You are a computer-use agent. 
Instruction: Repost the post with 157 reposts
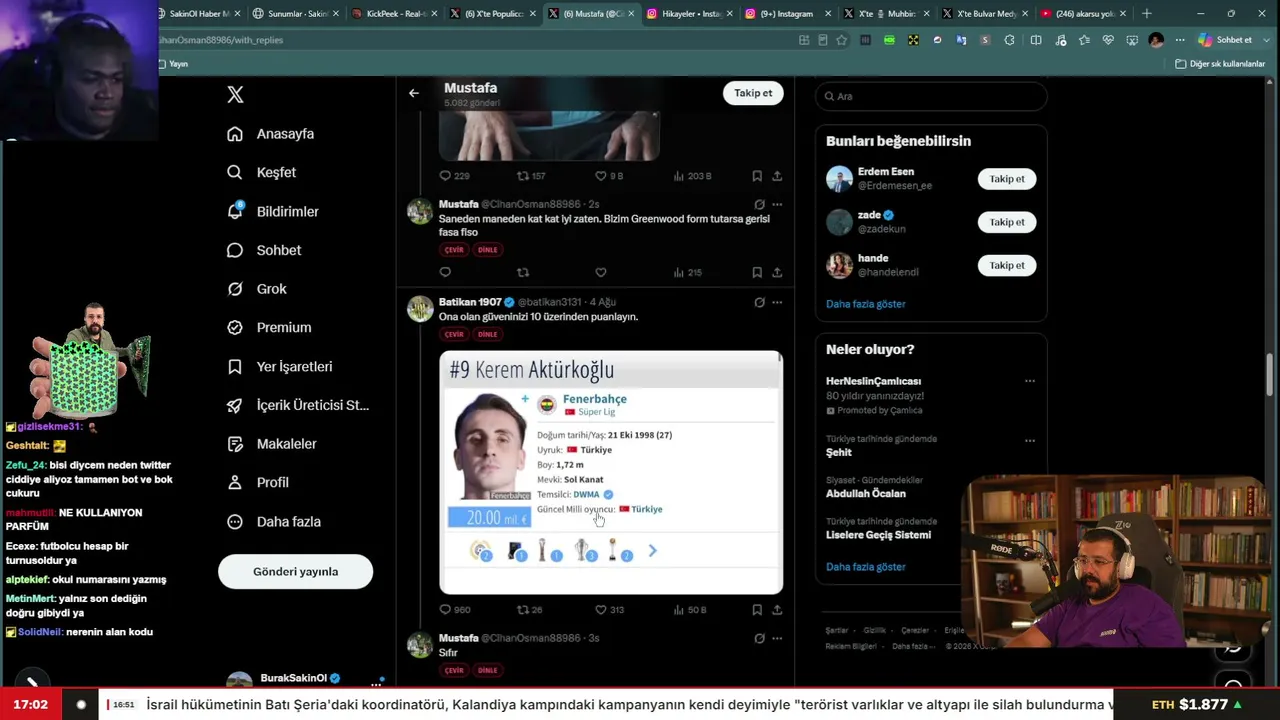pos(522,176)
